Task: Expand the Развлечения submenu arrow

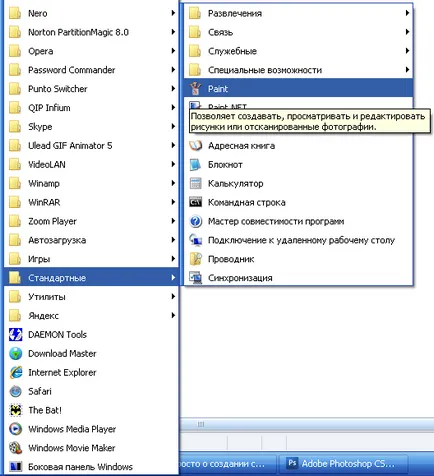Action: point(407,13)
